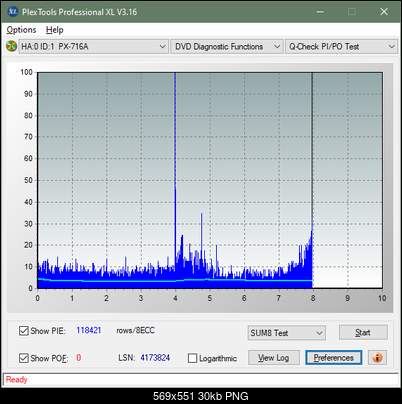Screen dimensions: 402x404
Task: Click the Start button
Action: [363, 332]
